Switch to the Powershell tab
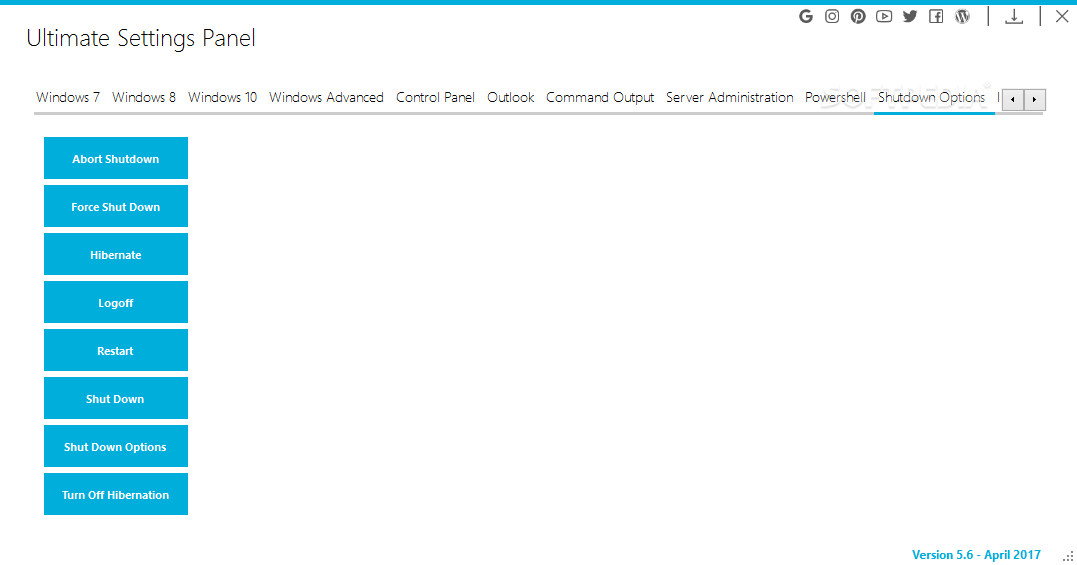Viewport: 1077px width, 565px height. pos(835,97)
